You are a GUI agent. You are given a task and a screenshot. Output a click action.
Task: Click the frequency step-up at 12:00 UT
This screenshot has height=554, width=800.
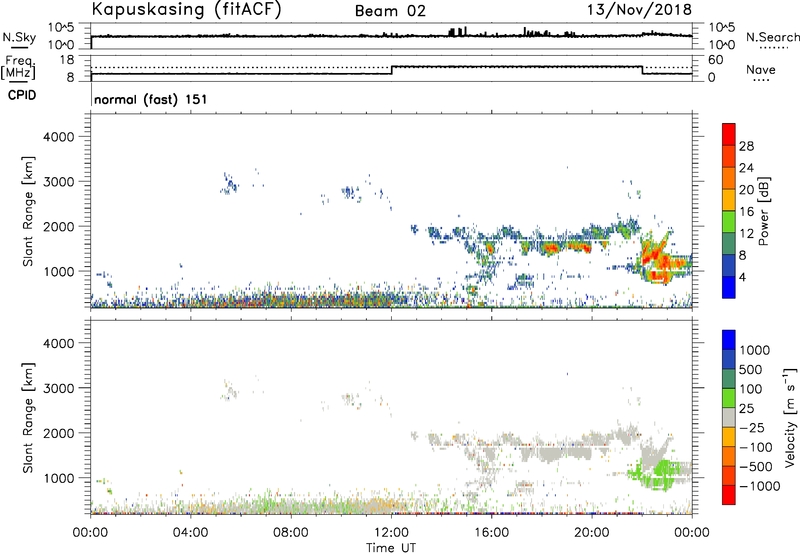392,70
